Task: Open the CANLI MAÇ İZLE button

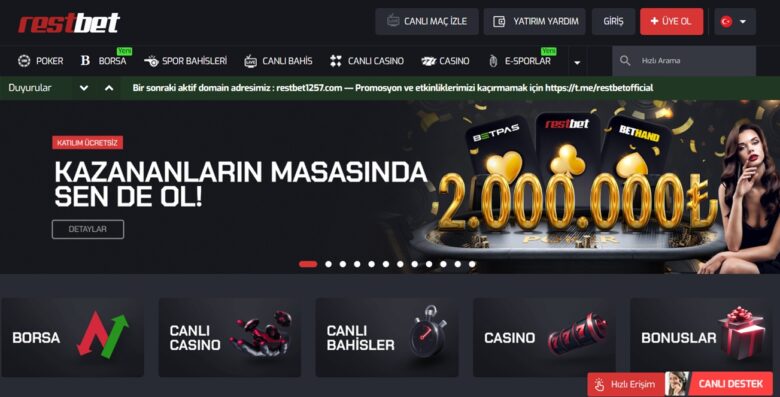Action: click(427, 21)
